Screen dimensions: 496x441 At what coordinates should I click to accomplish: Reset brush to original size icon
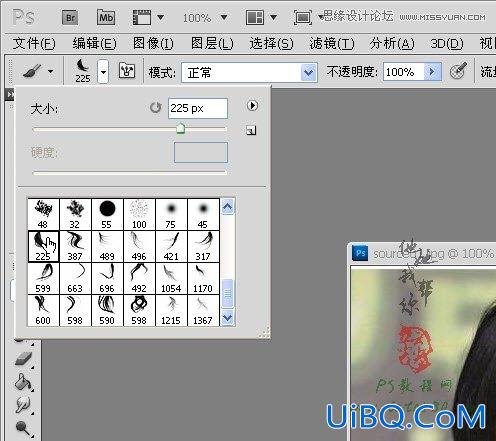[155, 108]
